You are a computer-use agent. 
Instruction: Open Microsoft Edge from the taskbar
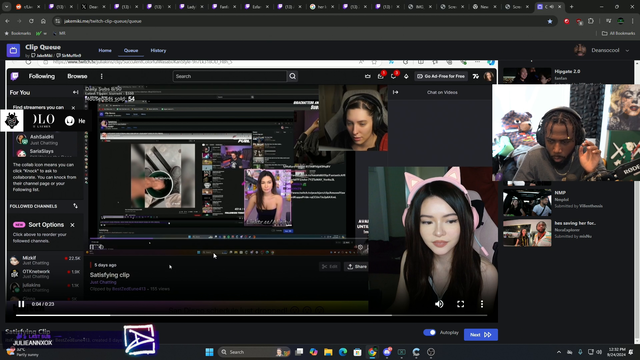click(x=343, y=352)
